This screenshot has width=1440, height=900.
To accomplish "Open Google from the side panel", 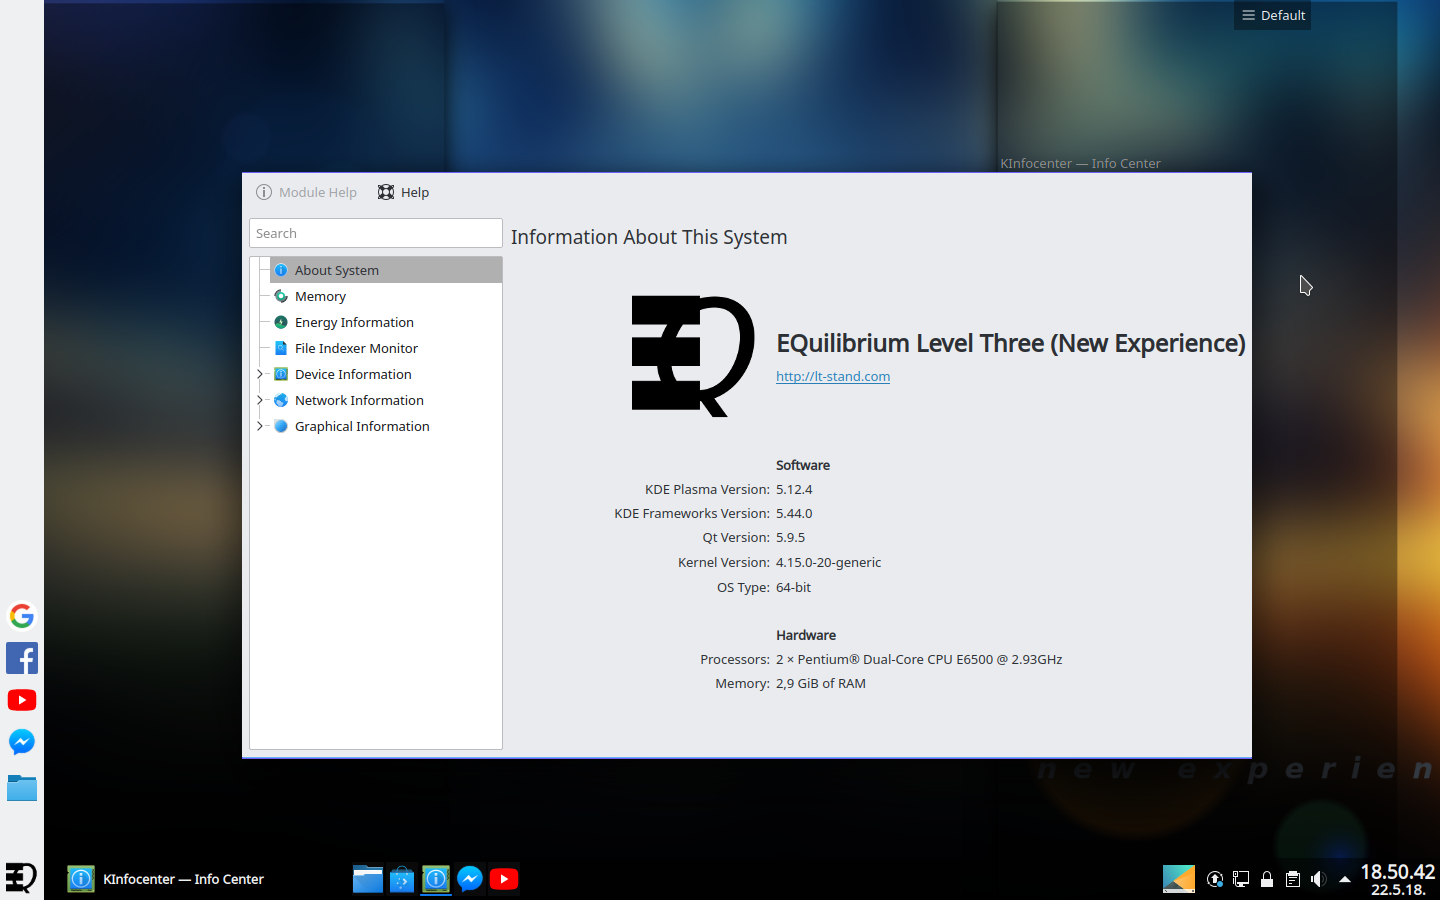I will coord(22,616).
